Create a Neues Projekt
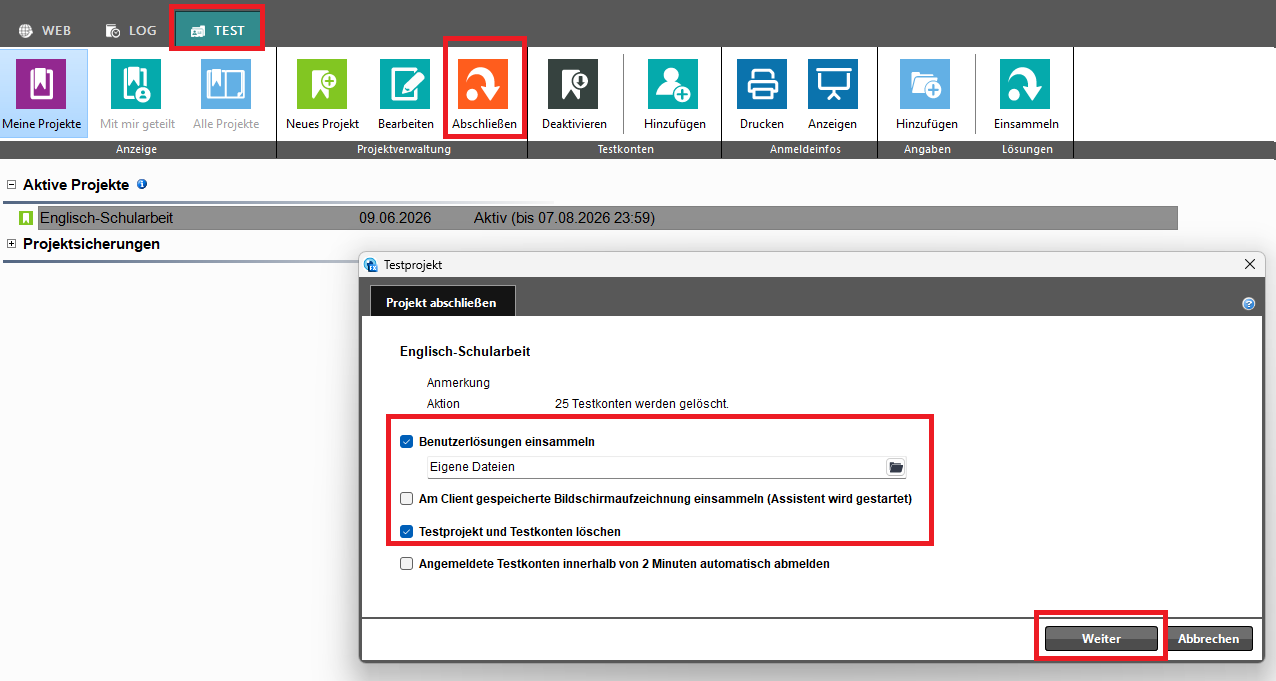Viewport: 1276px width, 681px height. point(322,83)
